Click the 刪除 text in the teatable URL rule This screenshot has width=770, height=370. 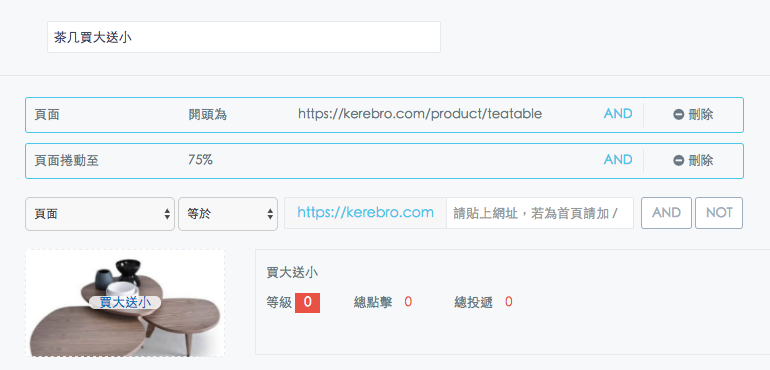[701, 115]
